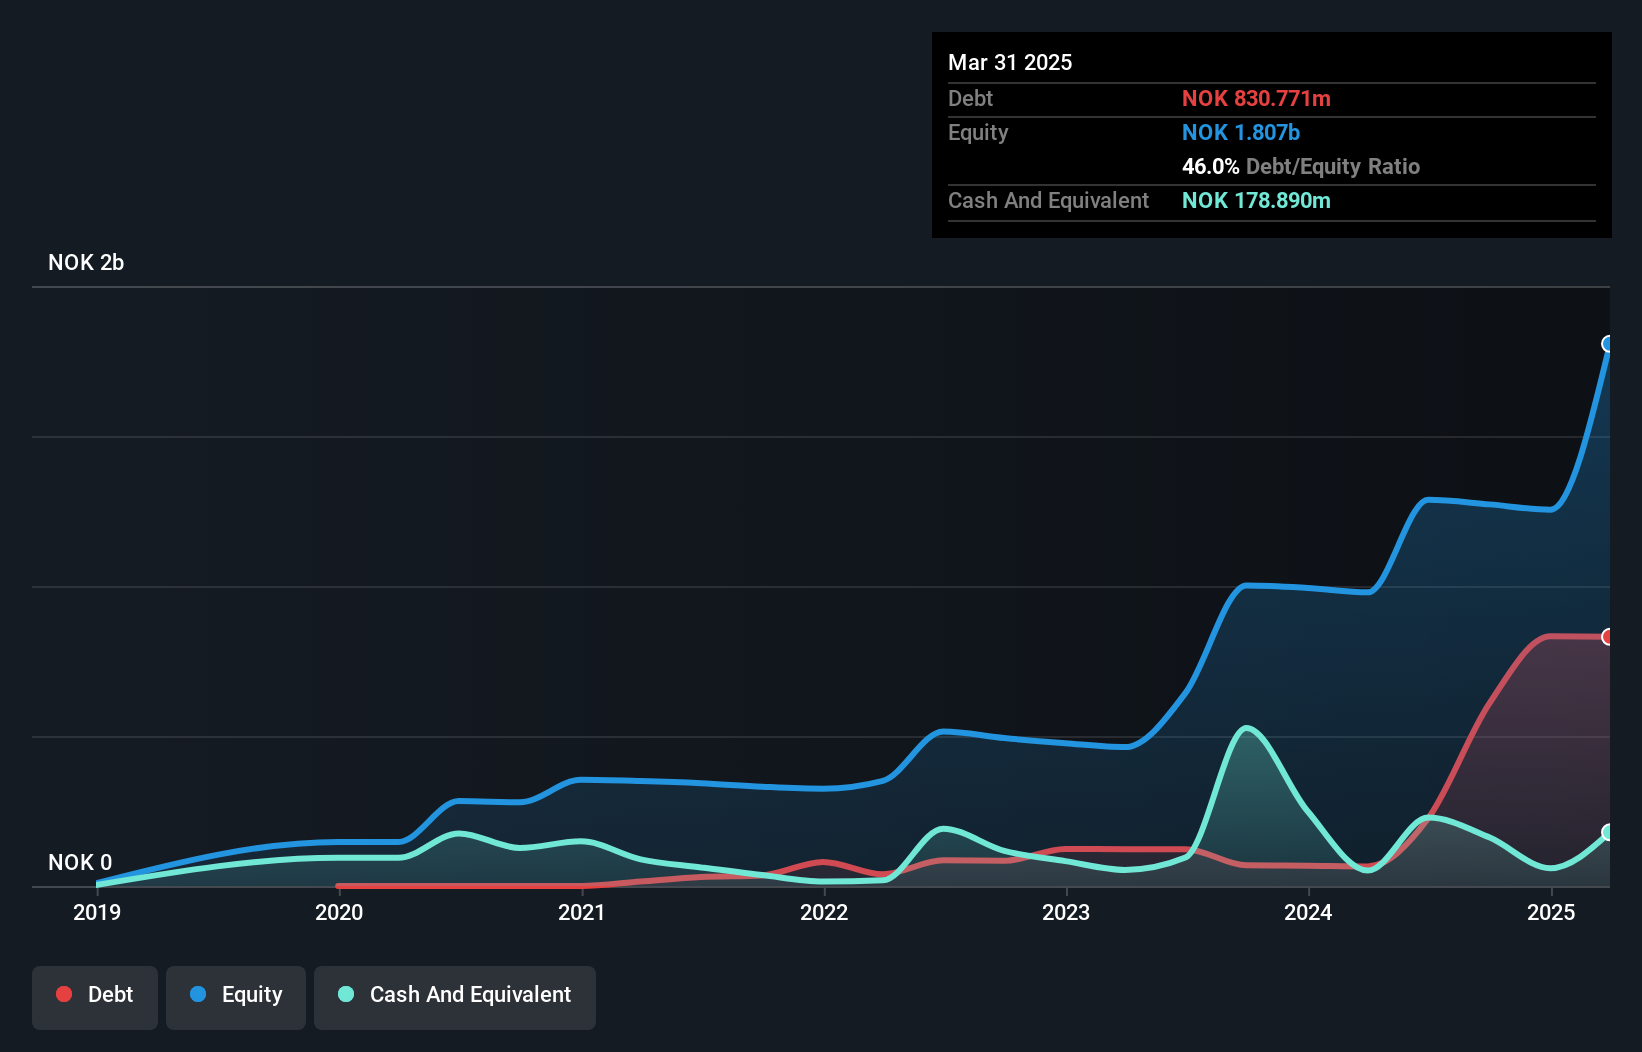Click the 2022 x-axis label

click(824, 912)
